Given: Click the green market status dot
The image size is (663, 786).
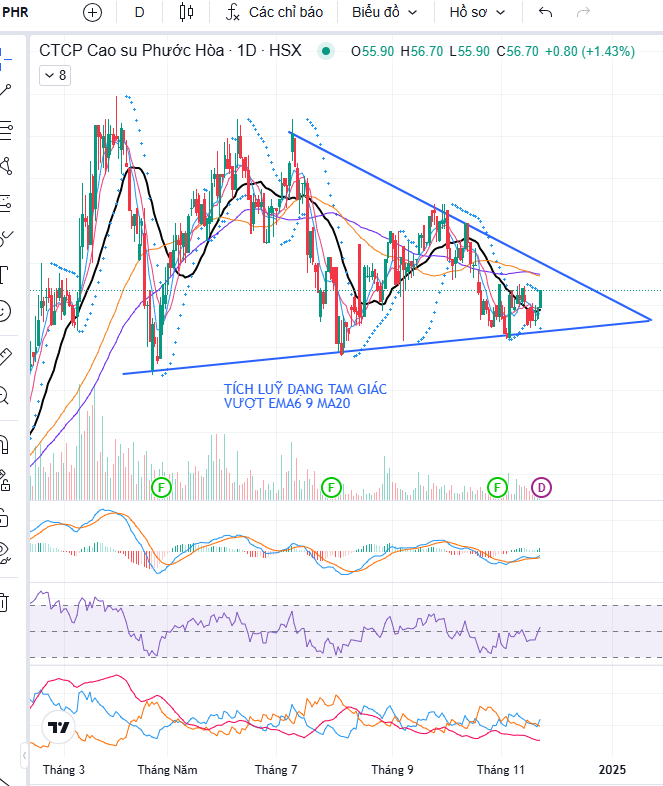Looking at the screenshot, I should pos(326,51).
